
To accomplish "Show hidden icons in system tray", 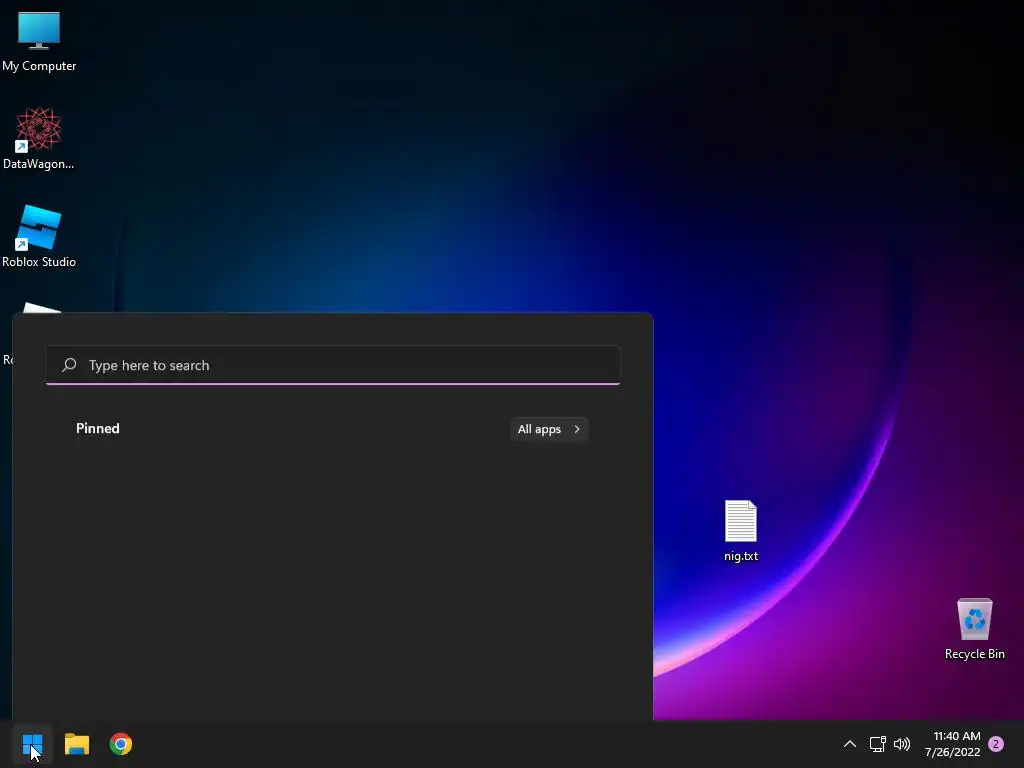I will pyautogui.click(x=850, y=744).
